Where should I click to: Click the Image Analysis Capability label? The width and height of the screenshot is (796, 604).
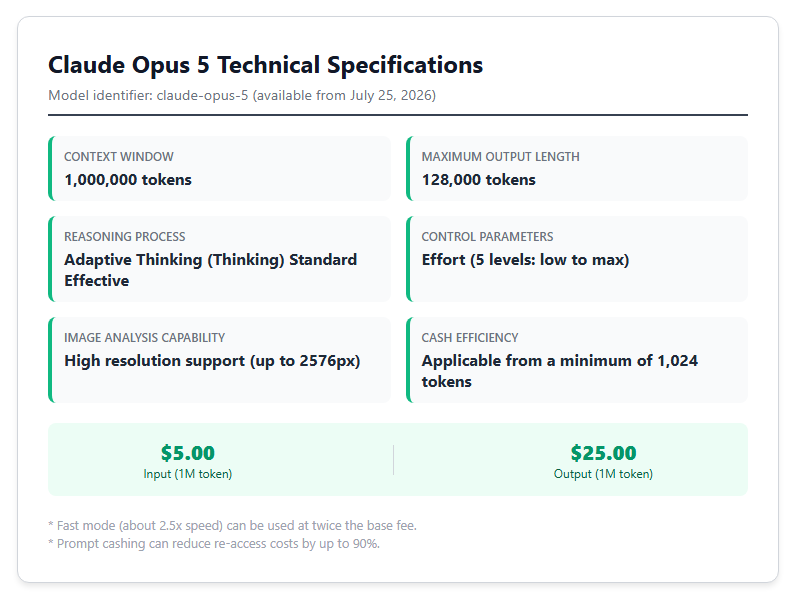click(145, 338)
